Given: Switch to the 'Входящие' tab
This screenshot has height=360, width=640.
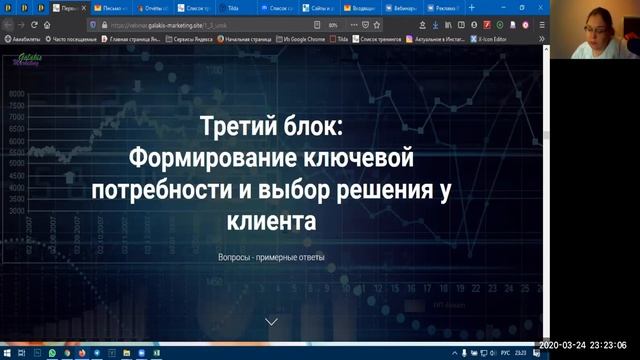Looking at the screenshot, I should (x=361, y=8).
